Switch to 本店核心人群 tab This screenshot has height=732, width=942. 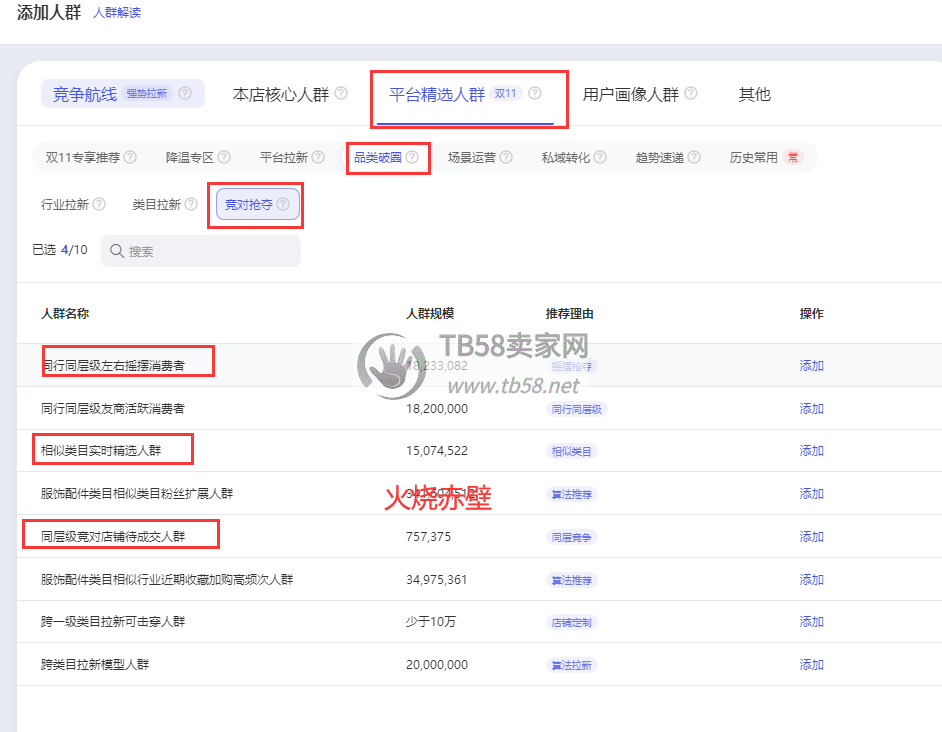click(x=280, y=95)
